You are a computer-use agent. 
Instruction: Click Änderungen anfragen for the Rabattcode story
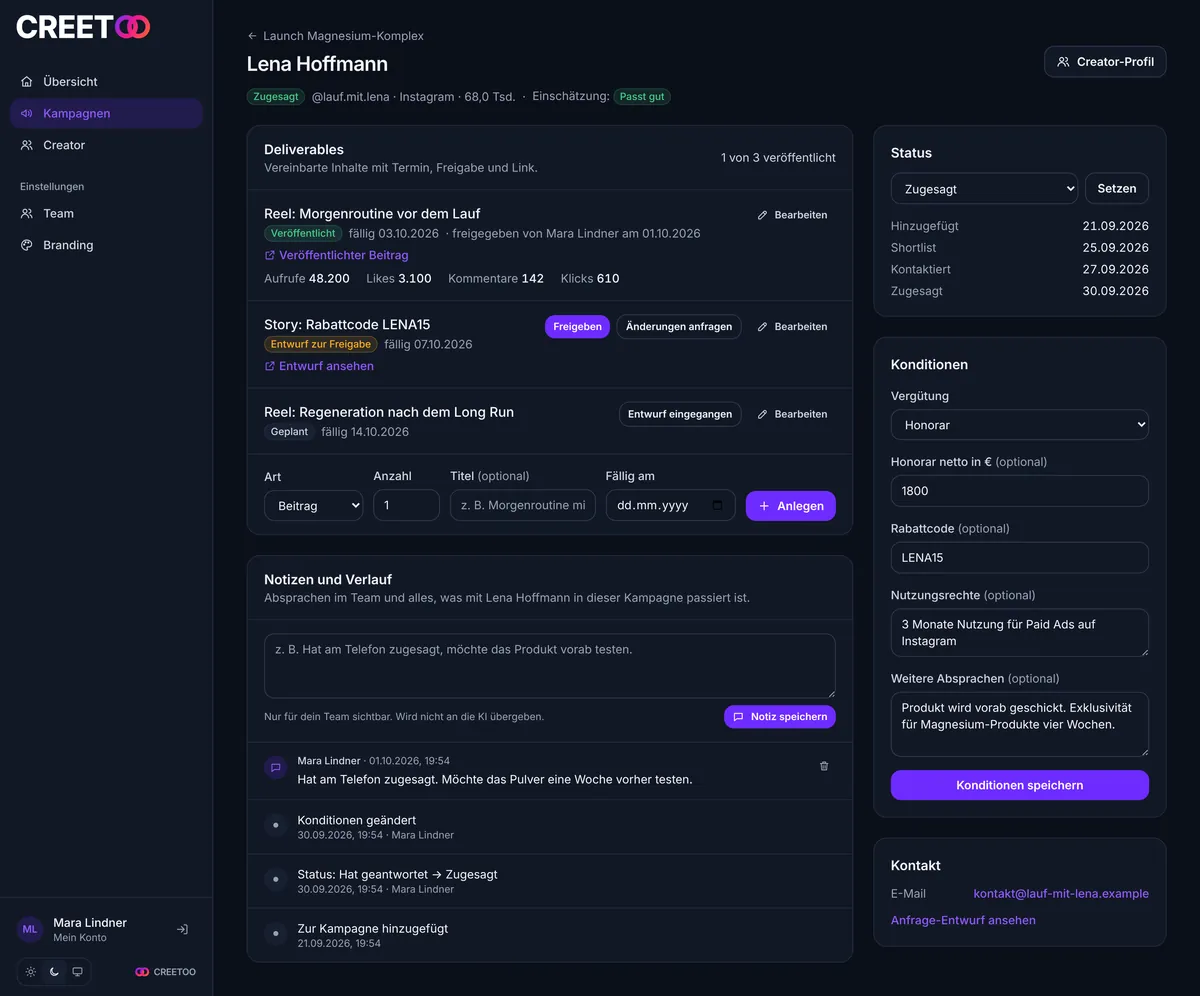(679, 327)
